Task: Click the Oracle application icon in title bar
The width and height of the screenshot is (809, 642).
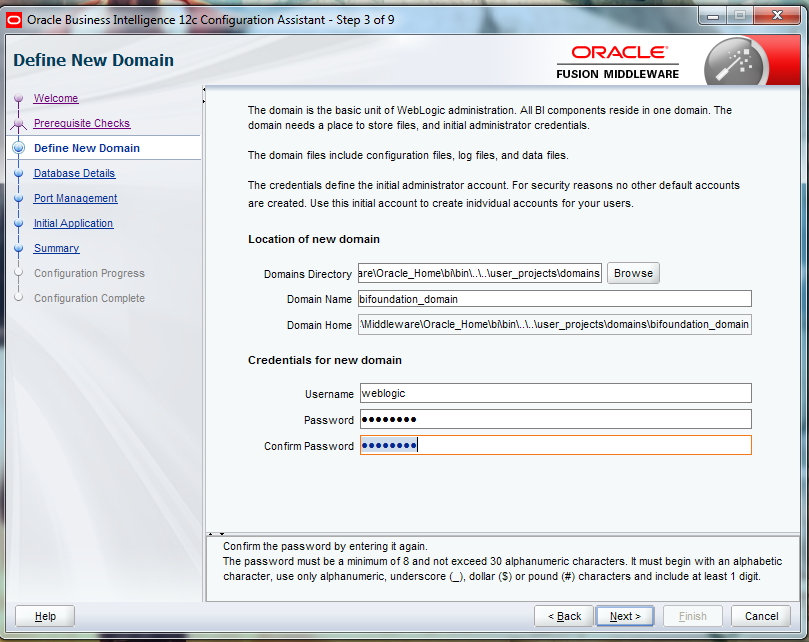Action: [x=14, y=20]
